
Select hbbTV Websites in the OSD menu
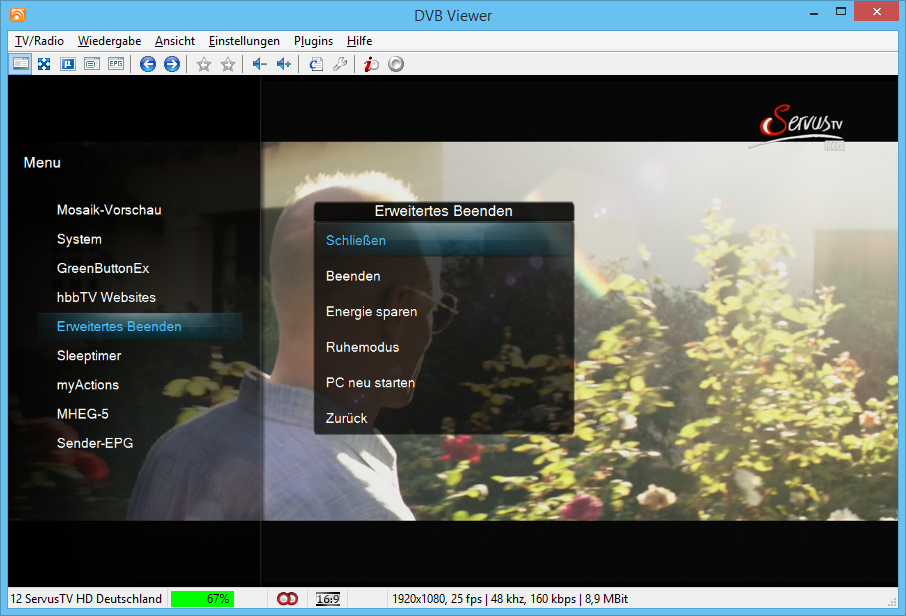point(106,297)
